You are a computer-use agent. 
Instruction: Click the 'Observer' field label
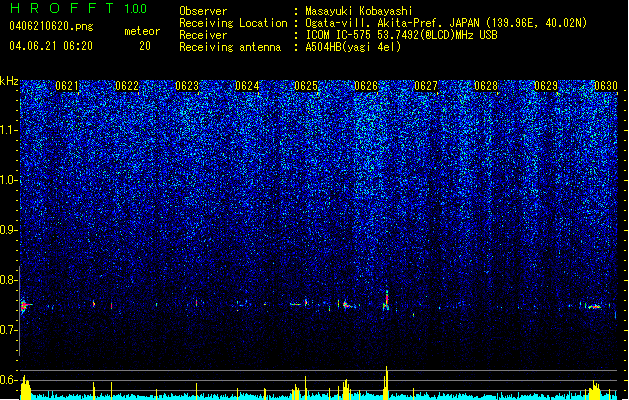(x=203, y=11)
